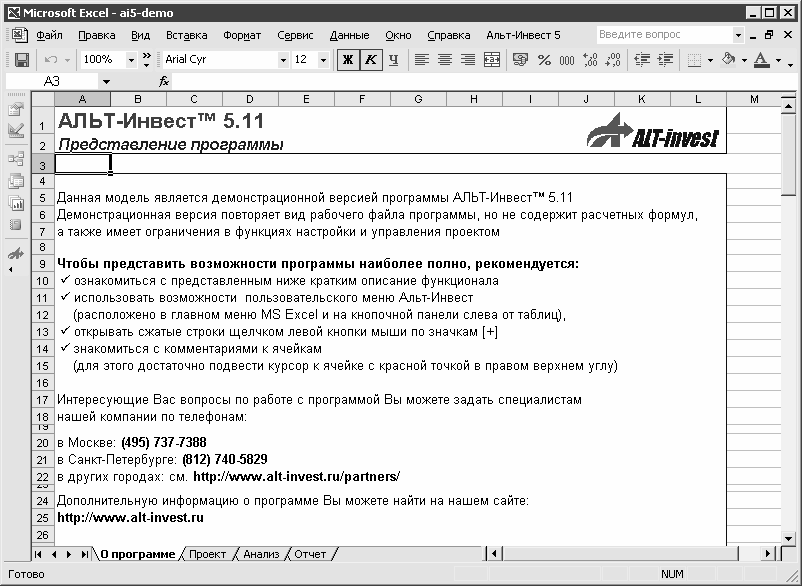802x586 pixels.
Task: Click the Font Color A icon
Action: click(x=762, y=60)
